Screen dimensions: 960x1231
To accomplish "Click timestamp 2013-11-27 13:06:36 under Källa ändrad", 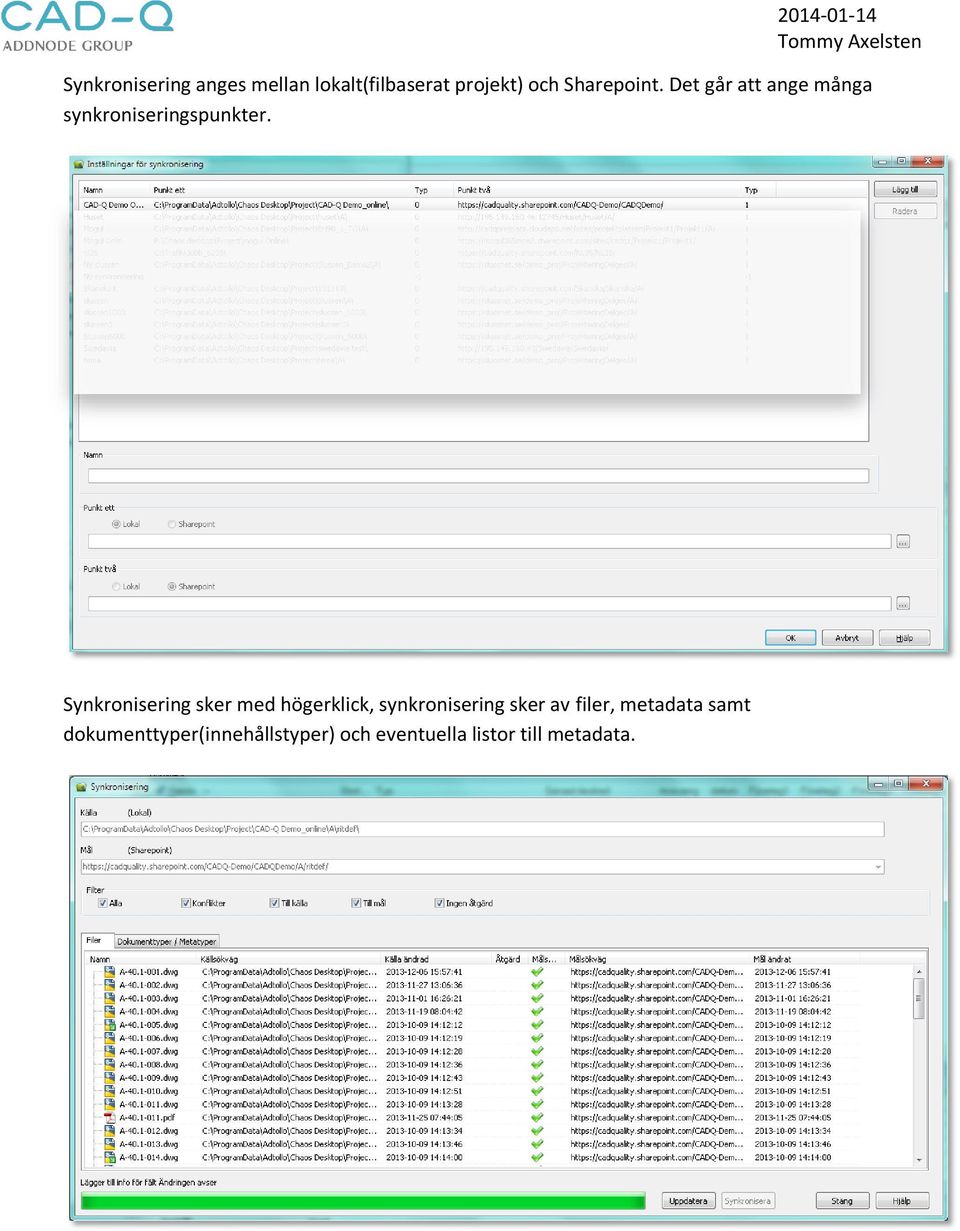I will coord(424,985).
